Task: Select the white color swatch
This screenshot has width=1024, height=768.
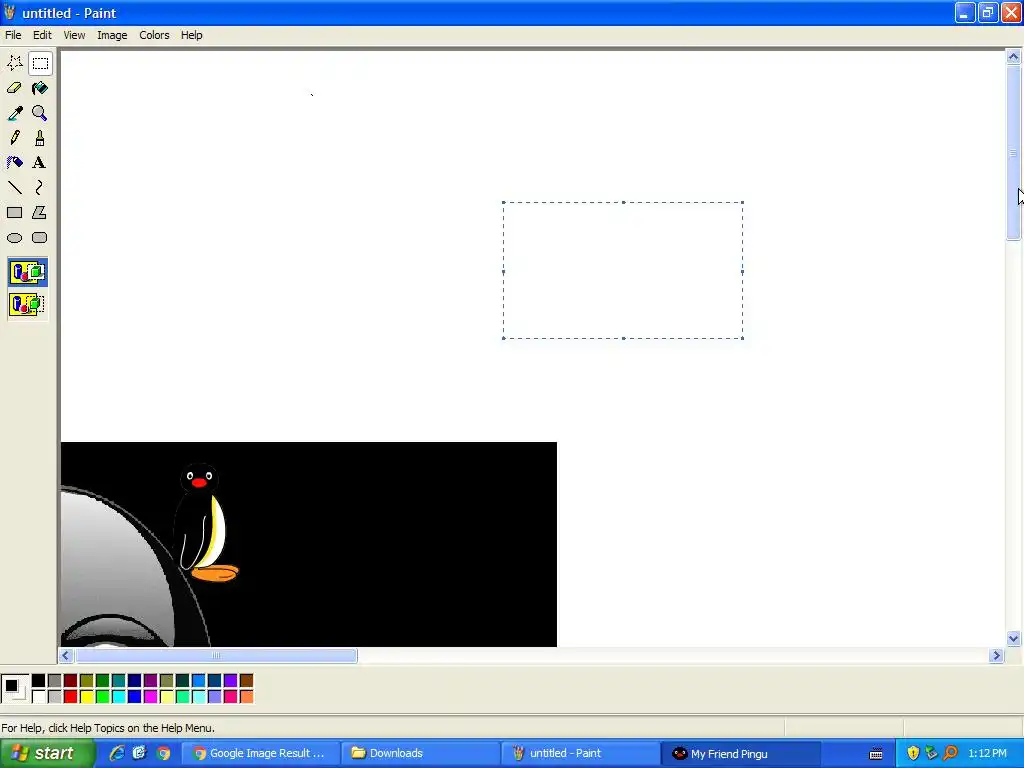Action: 39,697
